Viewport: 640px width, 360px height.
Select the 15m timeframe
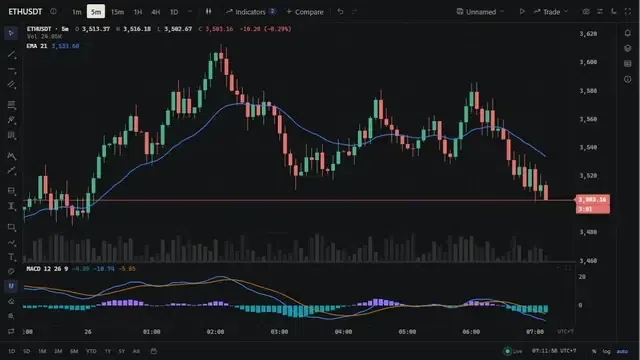[118, 12]
